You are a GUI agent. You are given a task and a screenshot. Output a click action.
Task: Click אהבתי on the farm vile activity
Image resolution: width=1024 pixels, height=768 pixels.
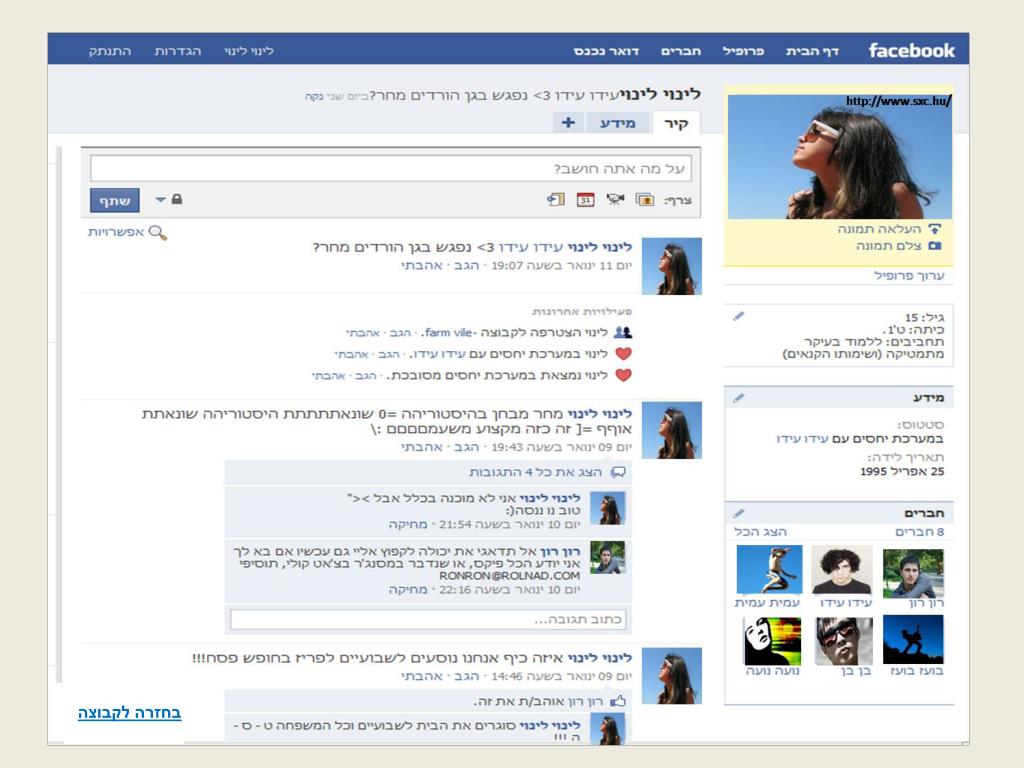click(362, 332)
